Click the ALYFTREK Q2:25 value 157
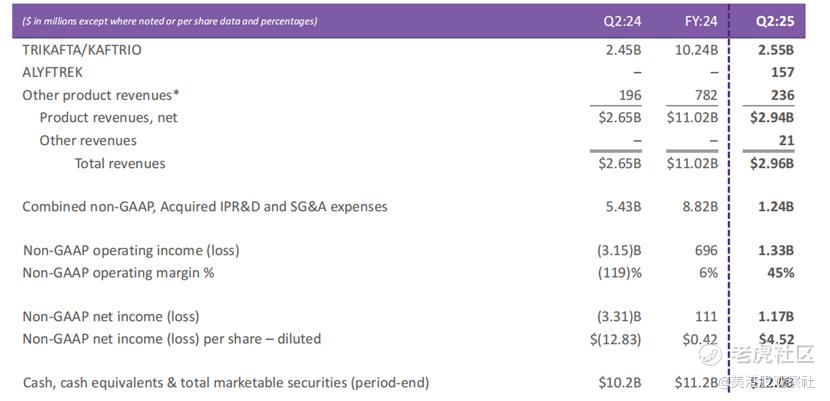 tap(782, 72)
